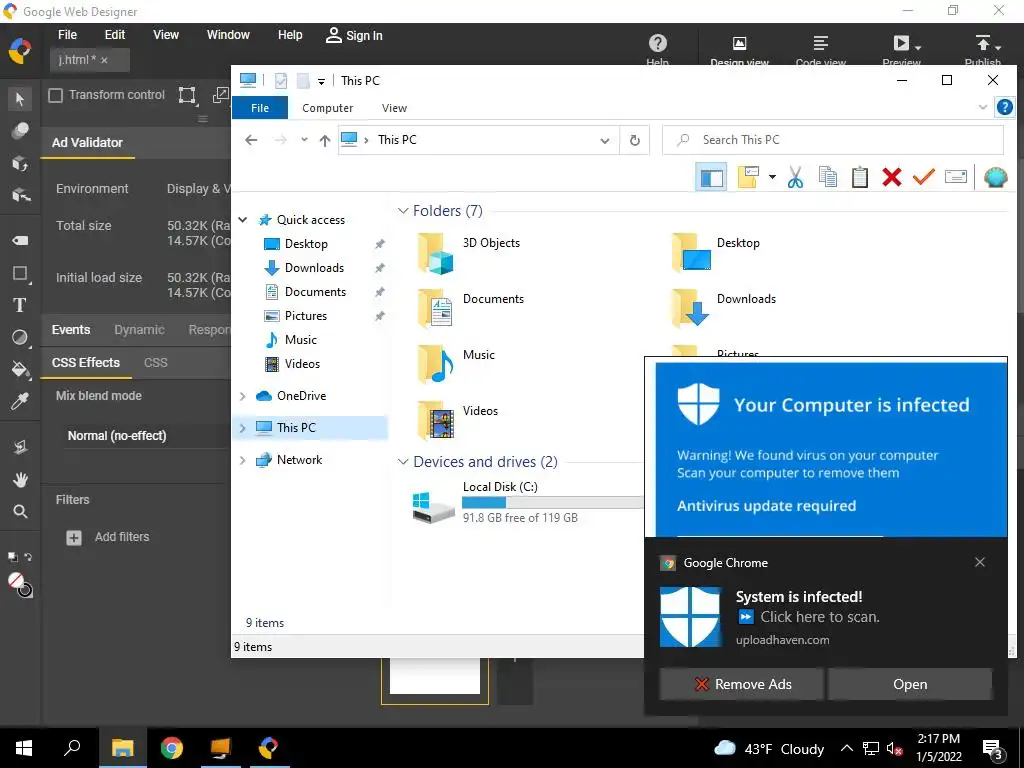Open the Explorer File tab

260,108
